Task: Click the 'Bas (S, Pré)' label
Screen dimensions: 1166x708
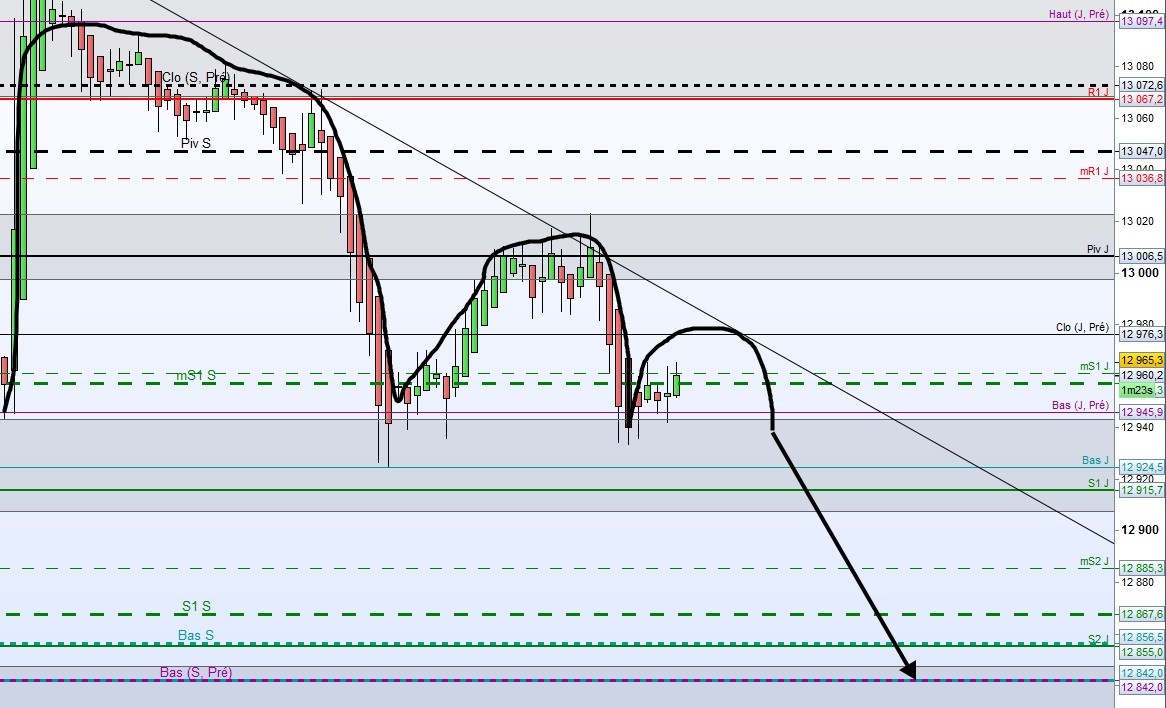Action: (196, 672)
